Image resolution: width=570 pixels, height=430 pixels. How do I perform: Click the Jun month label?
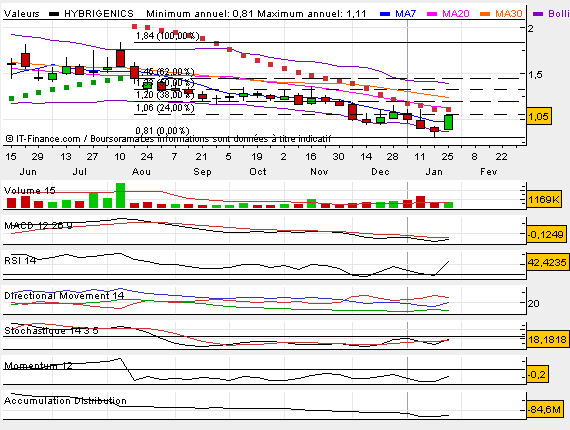tap(28, 172)
